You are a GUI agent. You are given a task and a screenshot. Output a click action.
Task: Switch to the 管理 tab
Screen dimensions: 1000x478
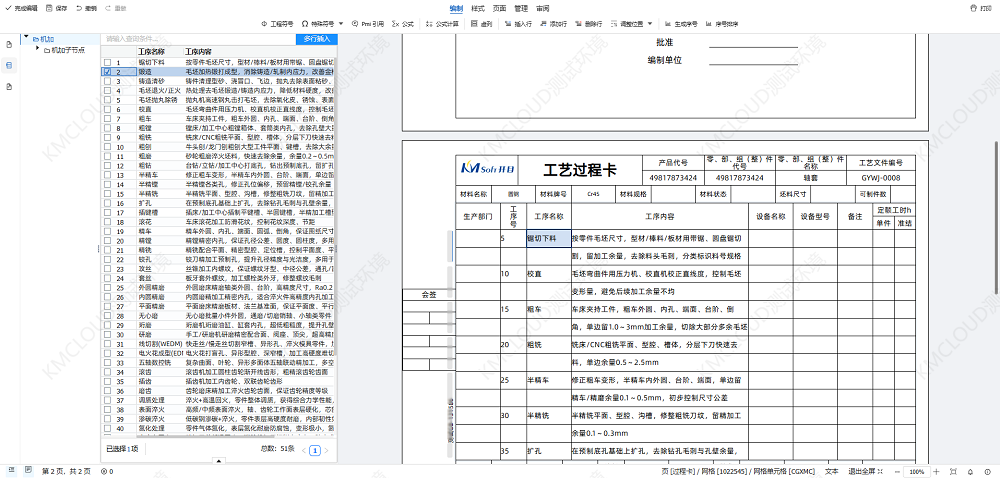click(521, 8)
